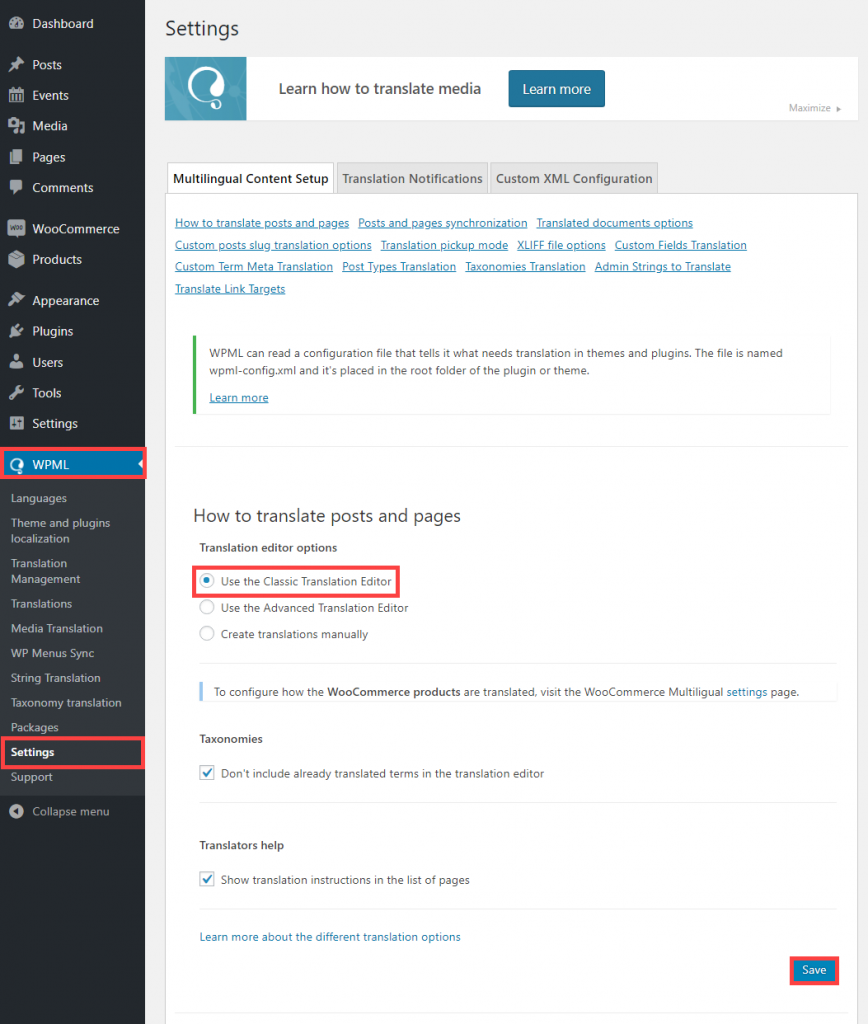
Task: Uncheck Don't include already translated terms
Action: point(207,773)
